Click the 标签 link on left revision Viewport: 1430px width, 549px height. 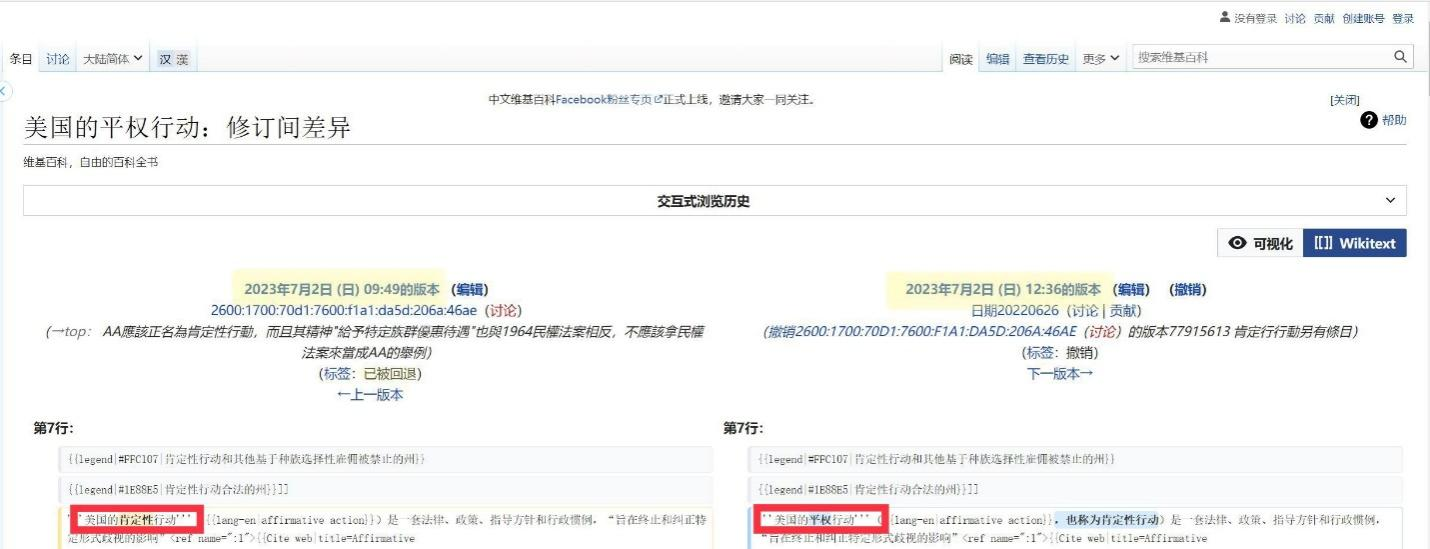338,373
